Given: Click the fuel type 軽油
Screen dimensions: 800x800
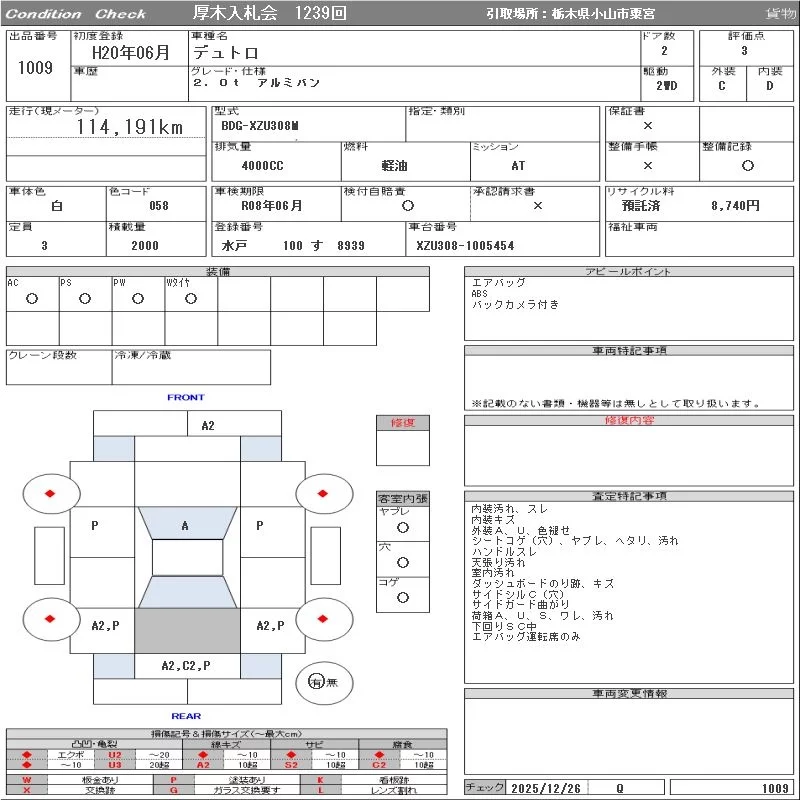Looking at the screenshot, I should click(x=394, y=165).
